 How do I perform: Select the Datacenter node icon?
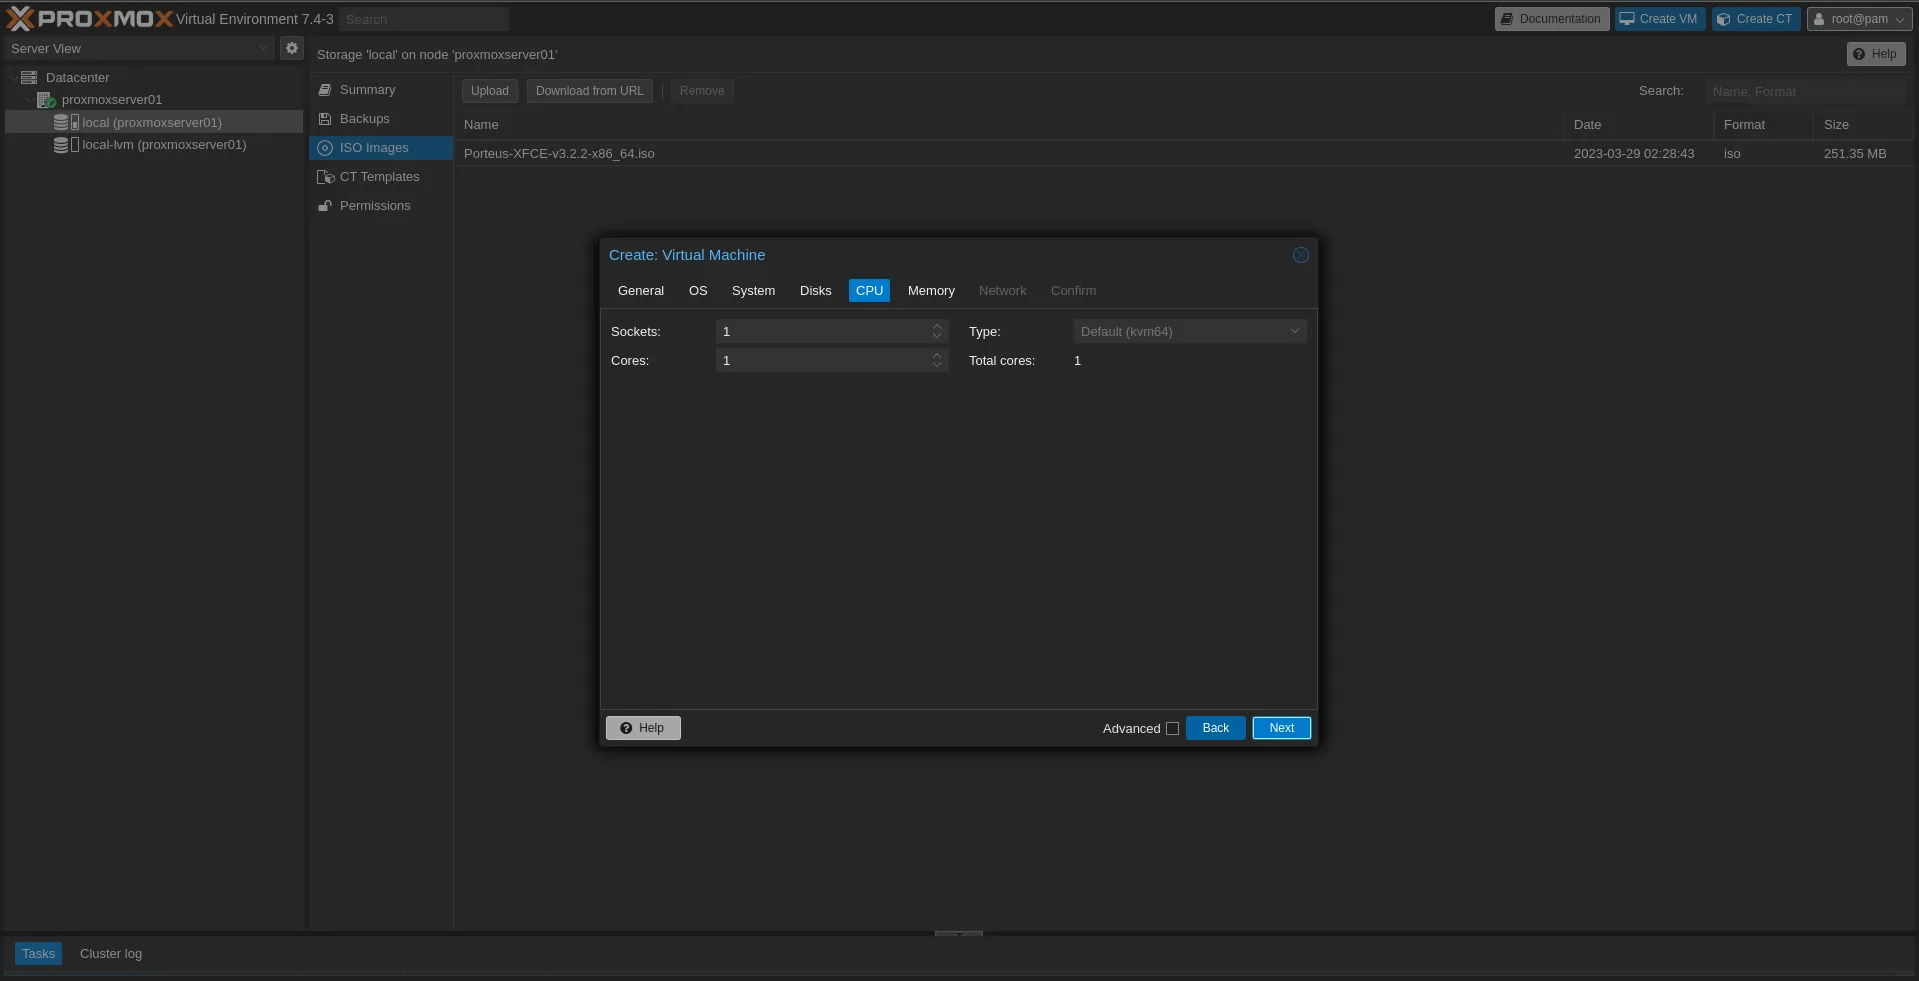click(x=29, y=78)
